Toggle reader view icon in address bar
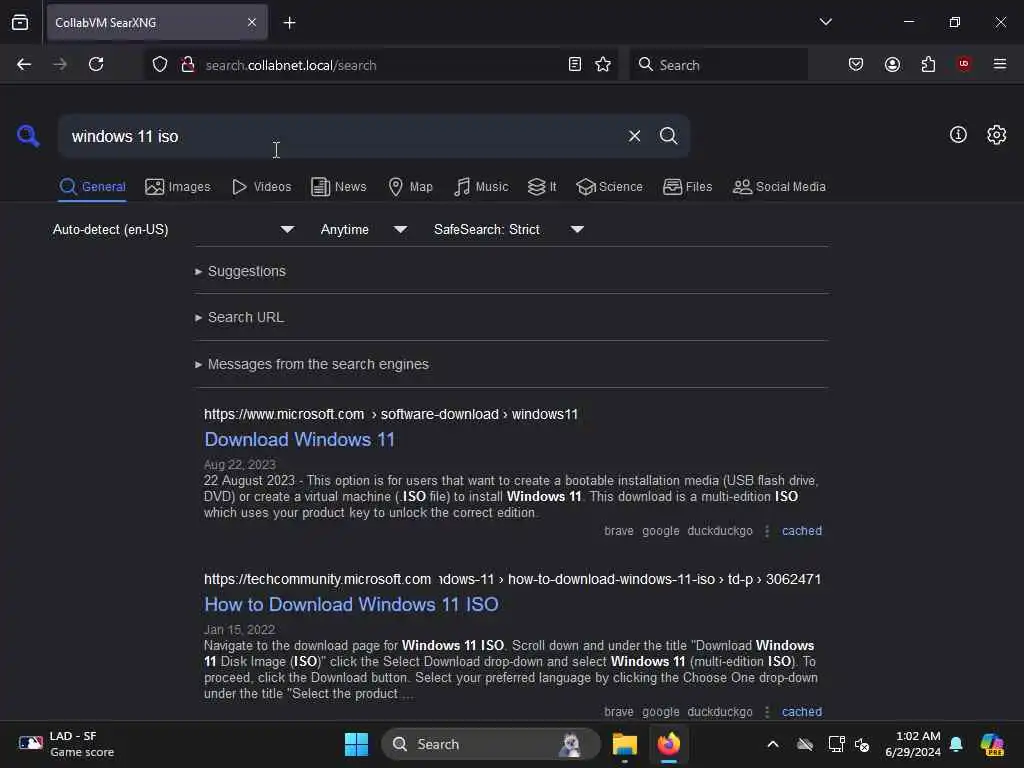The image size is (1024, 768). coord(575,64)
